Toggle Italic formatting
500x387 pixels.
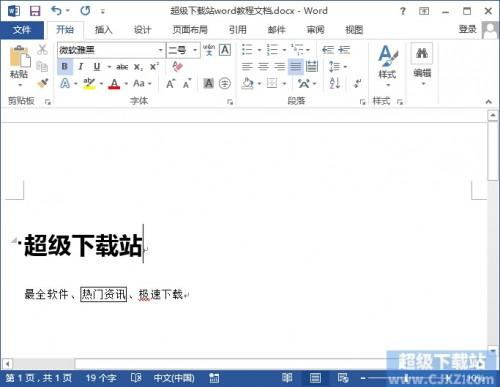click(x=80, y=67)
